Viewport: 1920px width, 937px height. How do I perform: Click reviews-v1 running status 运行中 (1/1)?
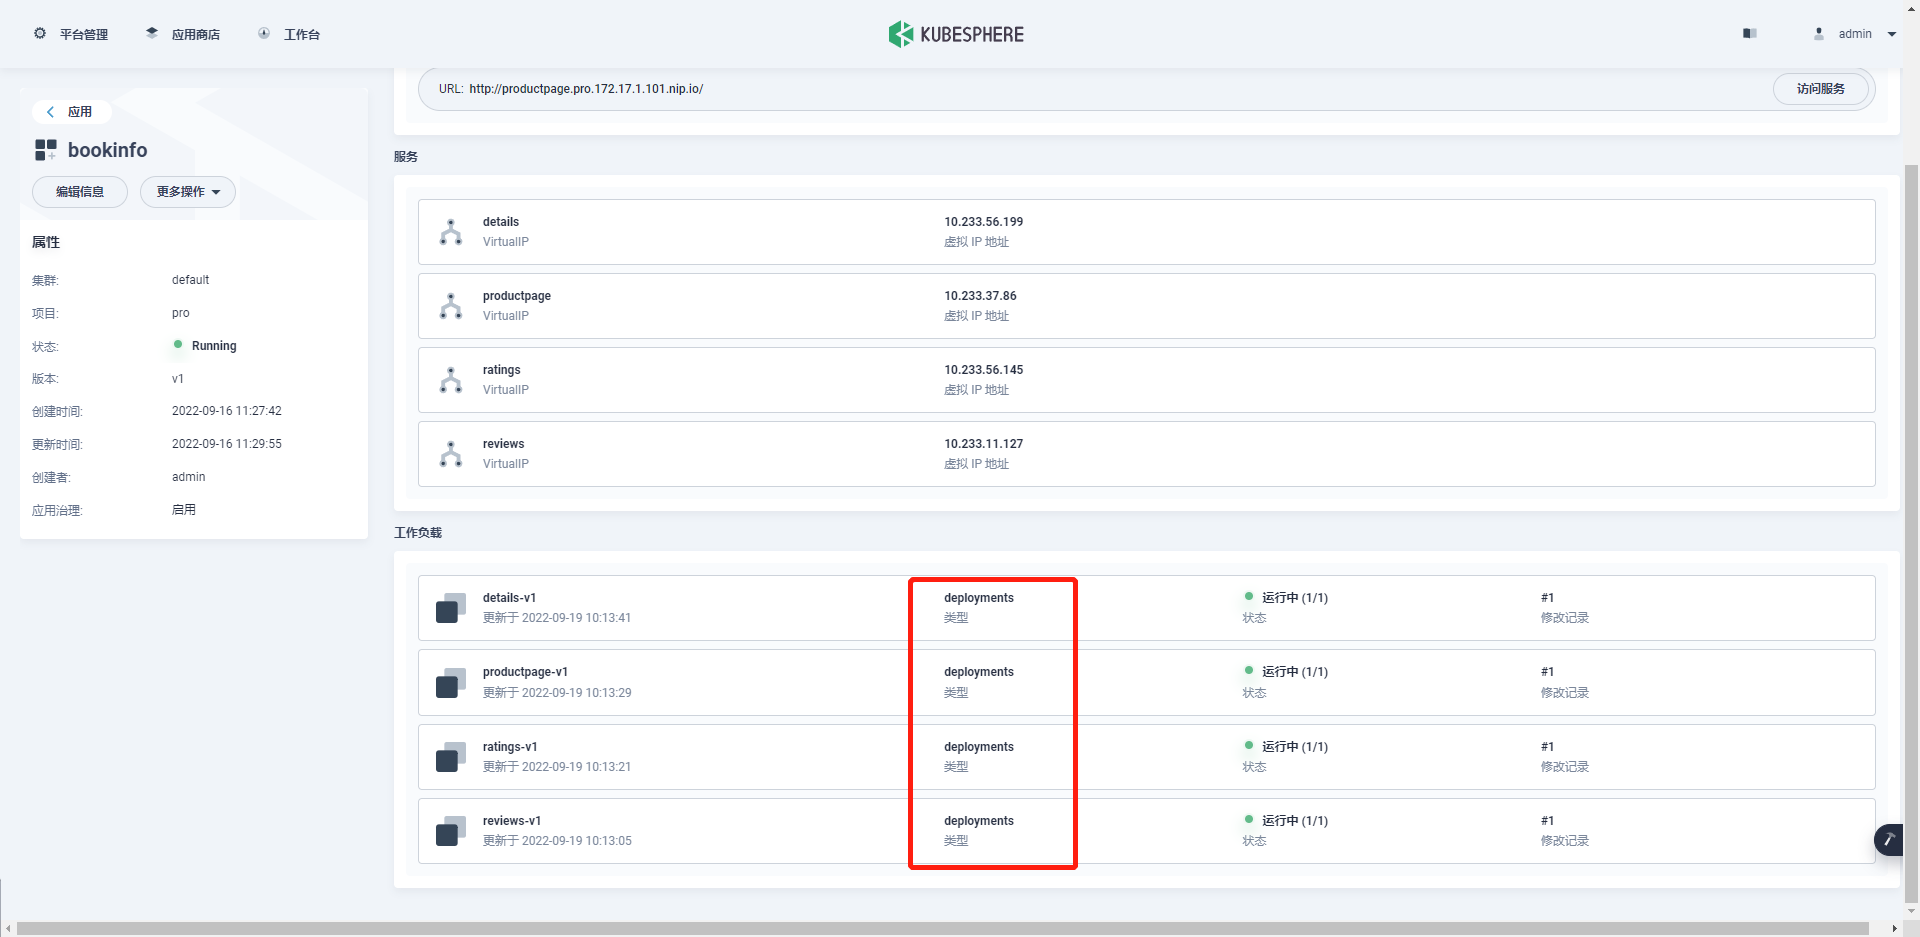[x=1286, y=821]
